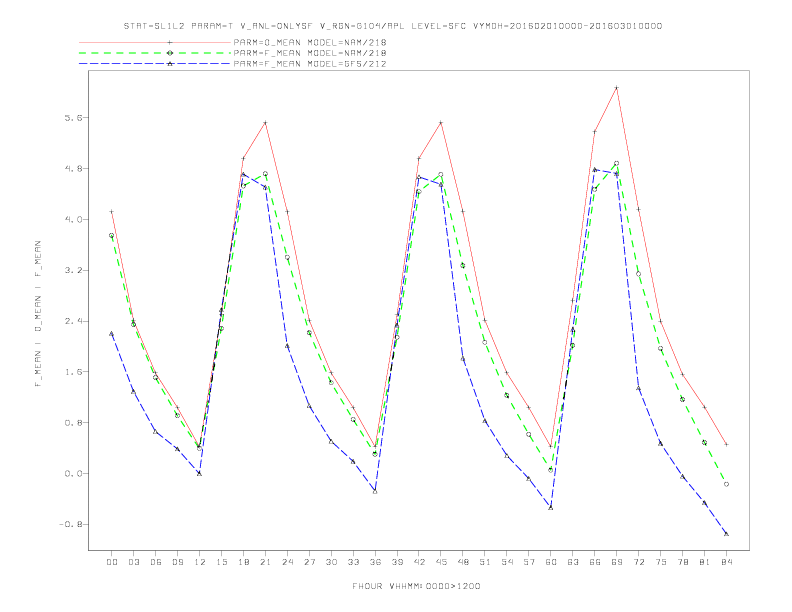Click the x-axis hour label 39
Image resolution: width=792 pixels, height=612 pixels.
click(397, 562)
